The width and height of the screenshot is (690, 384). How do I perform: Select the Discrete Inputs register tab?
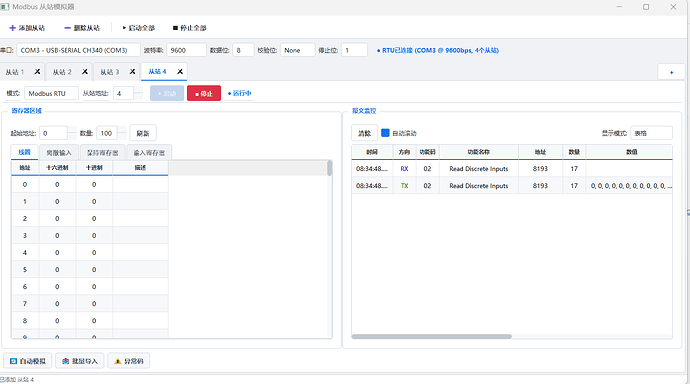(59, 153)
